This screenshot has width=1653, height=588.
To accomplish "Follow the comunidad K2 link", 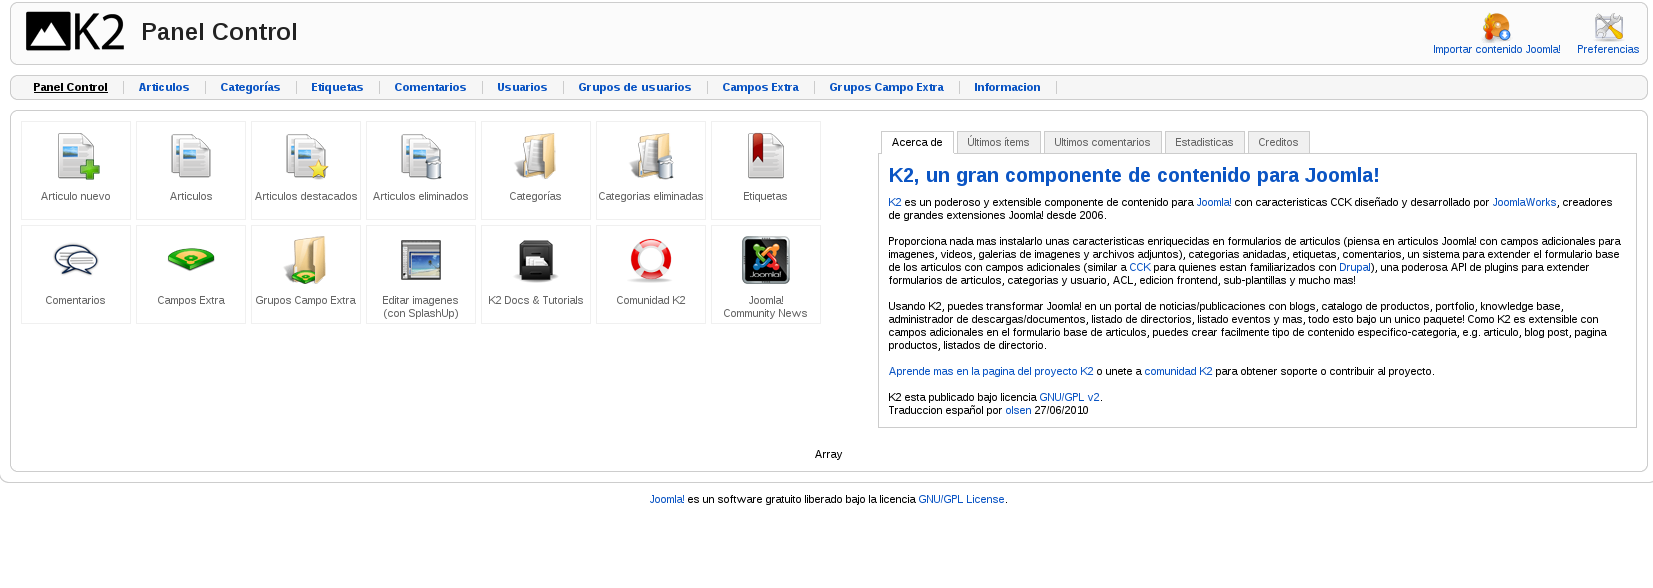I will [1178, 372].
